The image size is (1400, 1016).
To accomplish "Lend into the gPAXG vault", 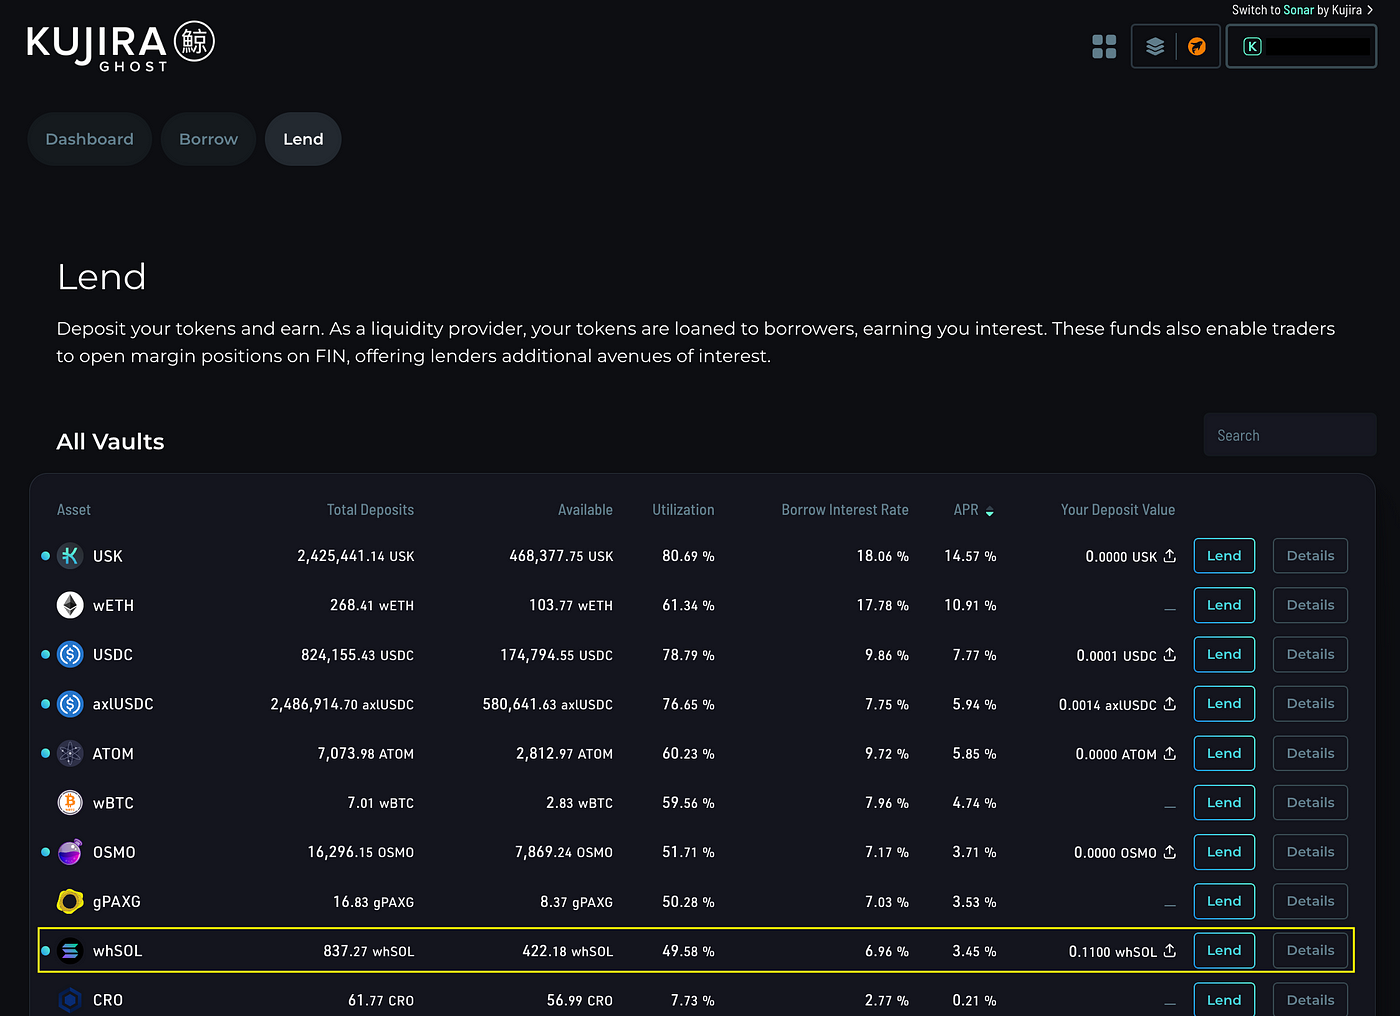I will (1224, 901).
